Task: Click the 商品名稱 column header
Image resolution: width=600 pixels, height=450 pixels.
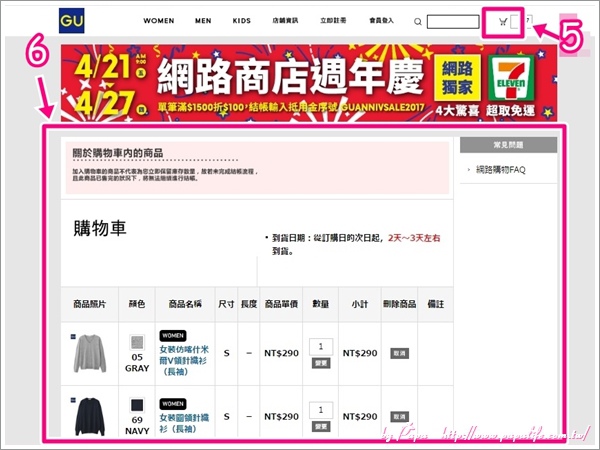Action: coord(185,304)
